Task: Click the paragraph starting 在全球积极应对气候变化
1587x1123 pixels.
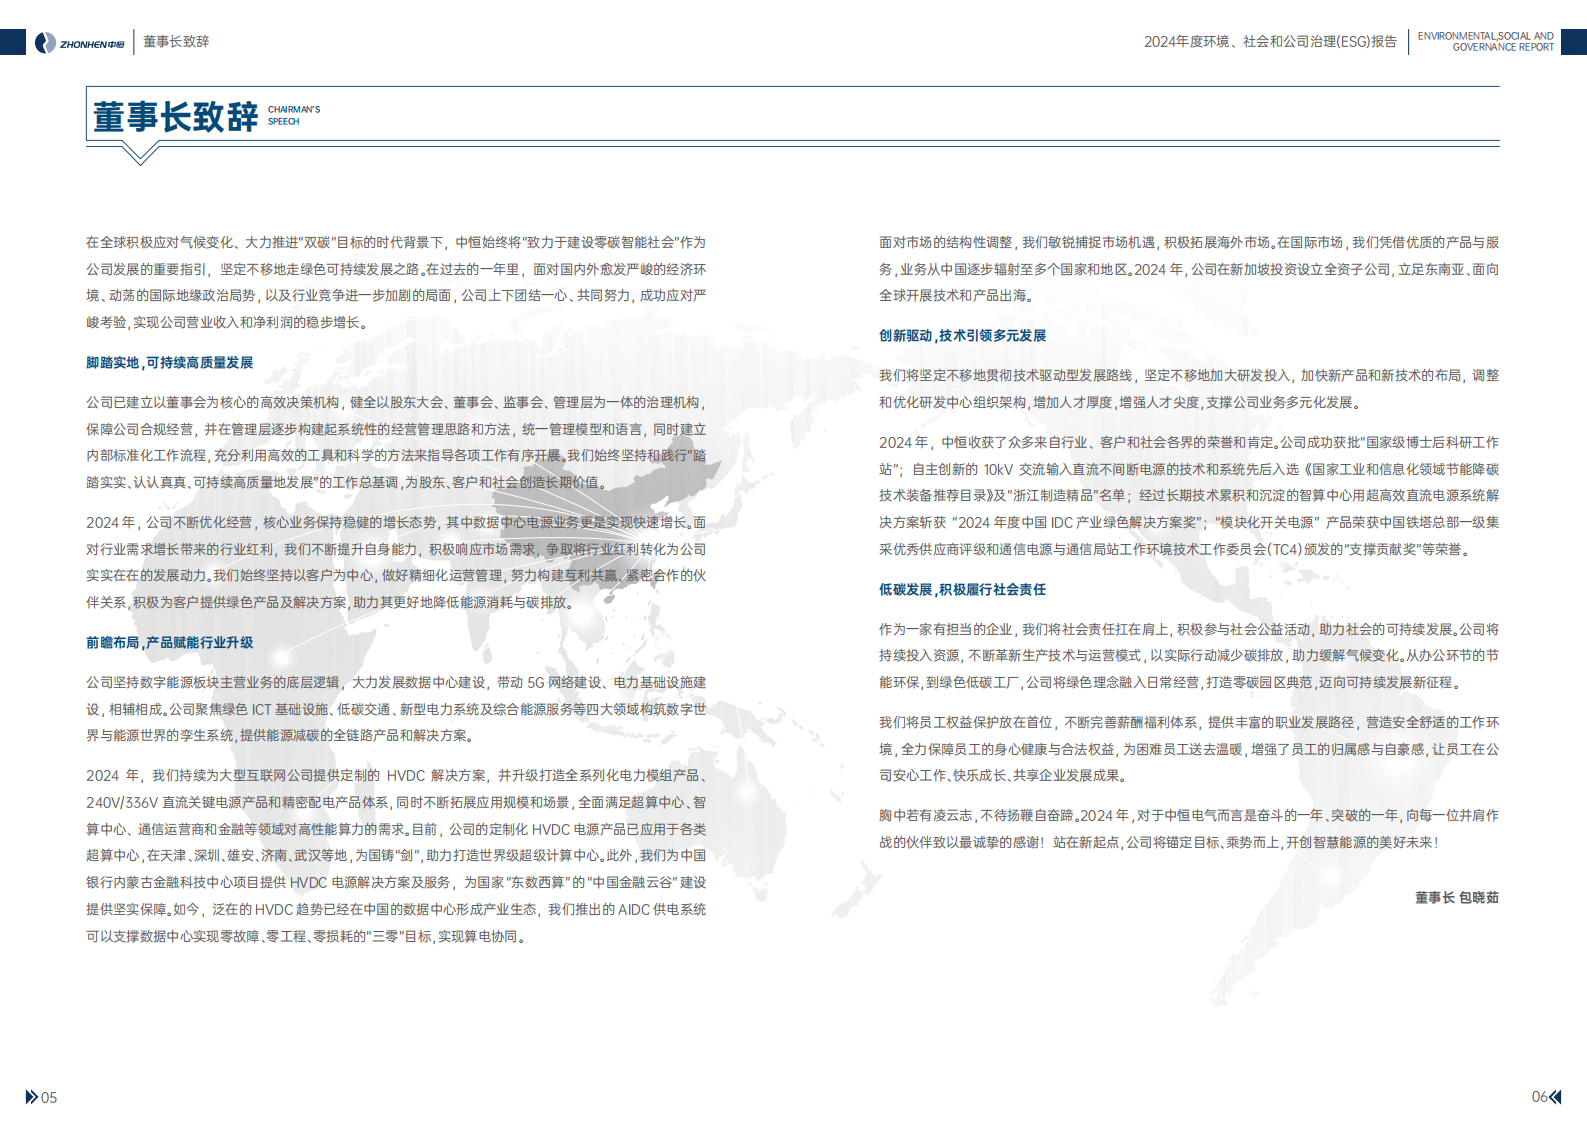Action: (x=396, y=283)
